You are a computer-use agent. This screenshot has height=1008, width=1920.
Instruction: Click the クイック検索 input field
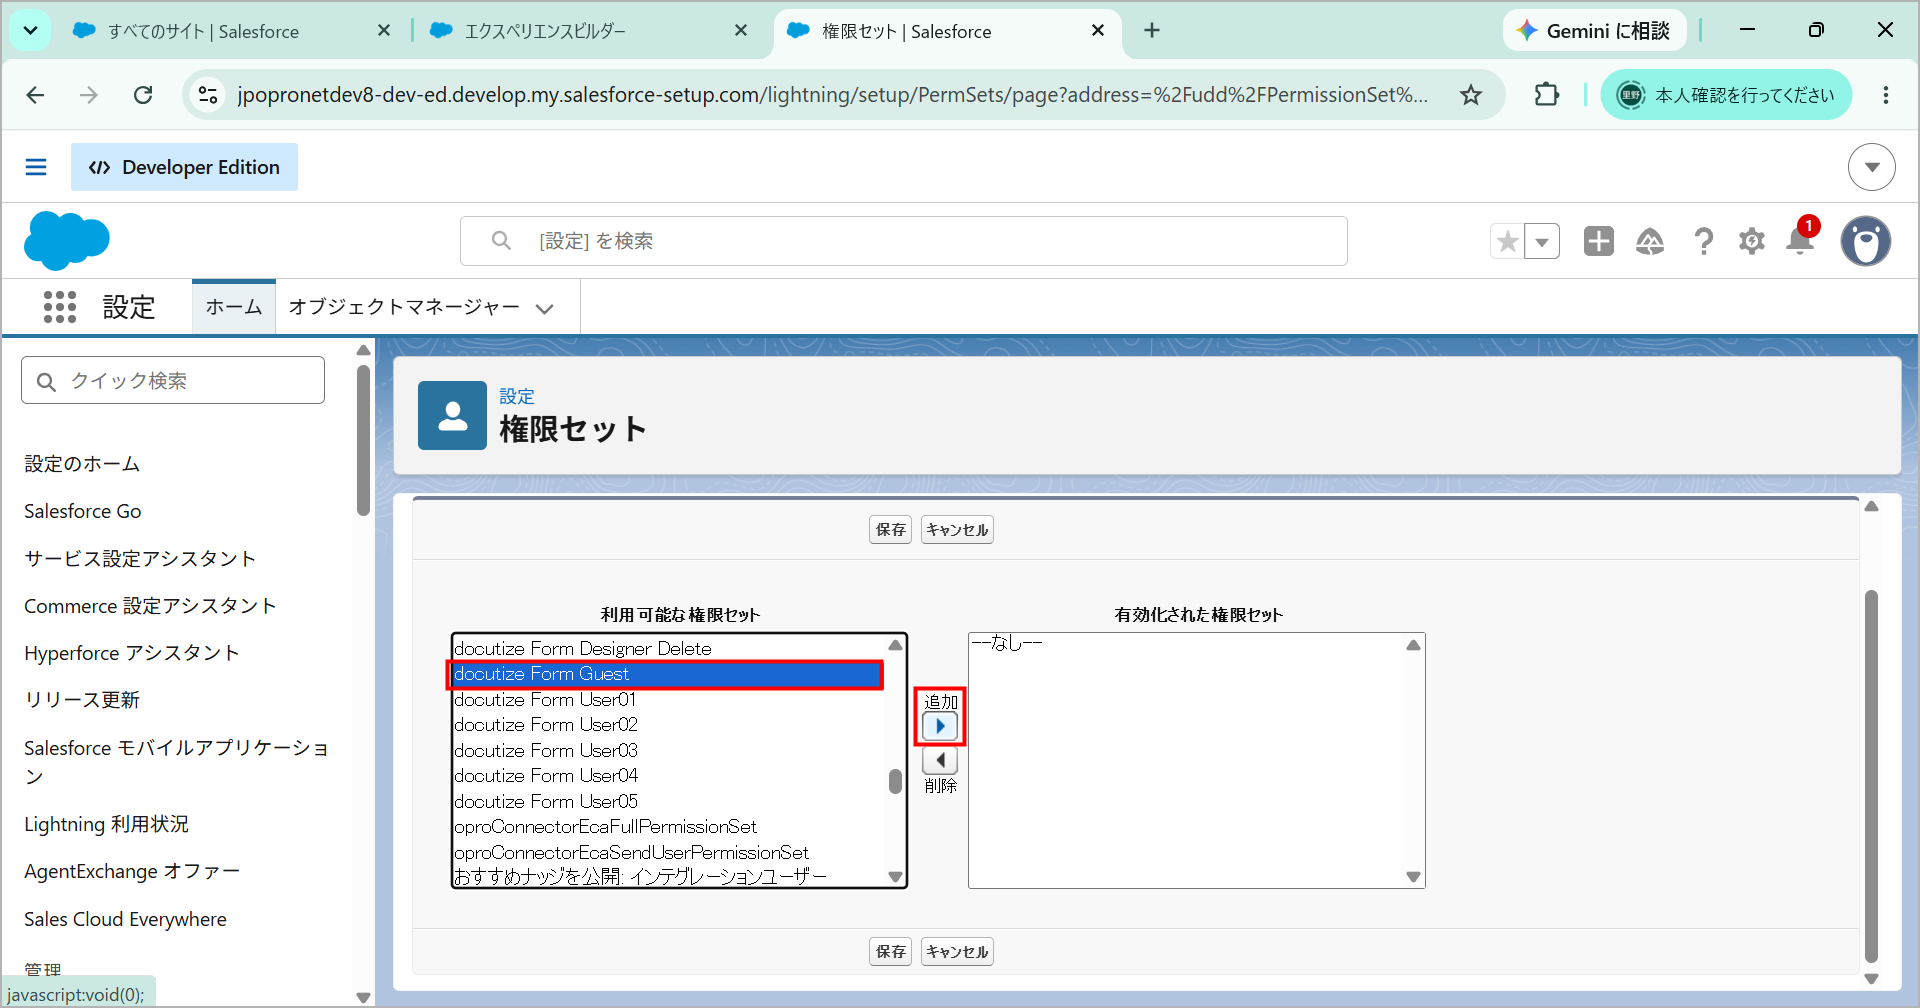[x=173, y=380]
